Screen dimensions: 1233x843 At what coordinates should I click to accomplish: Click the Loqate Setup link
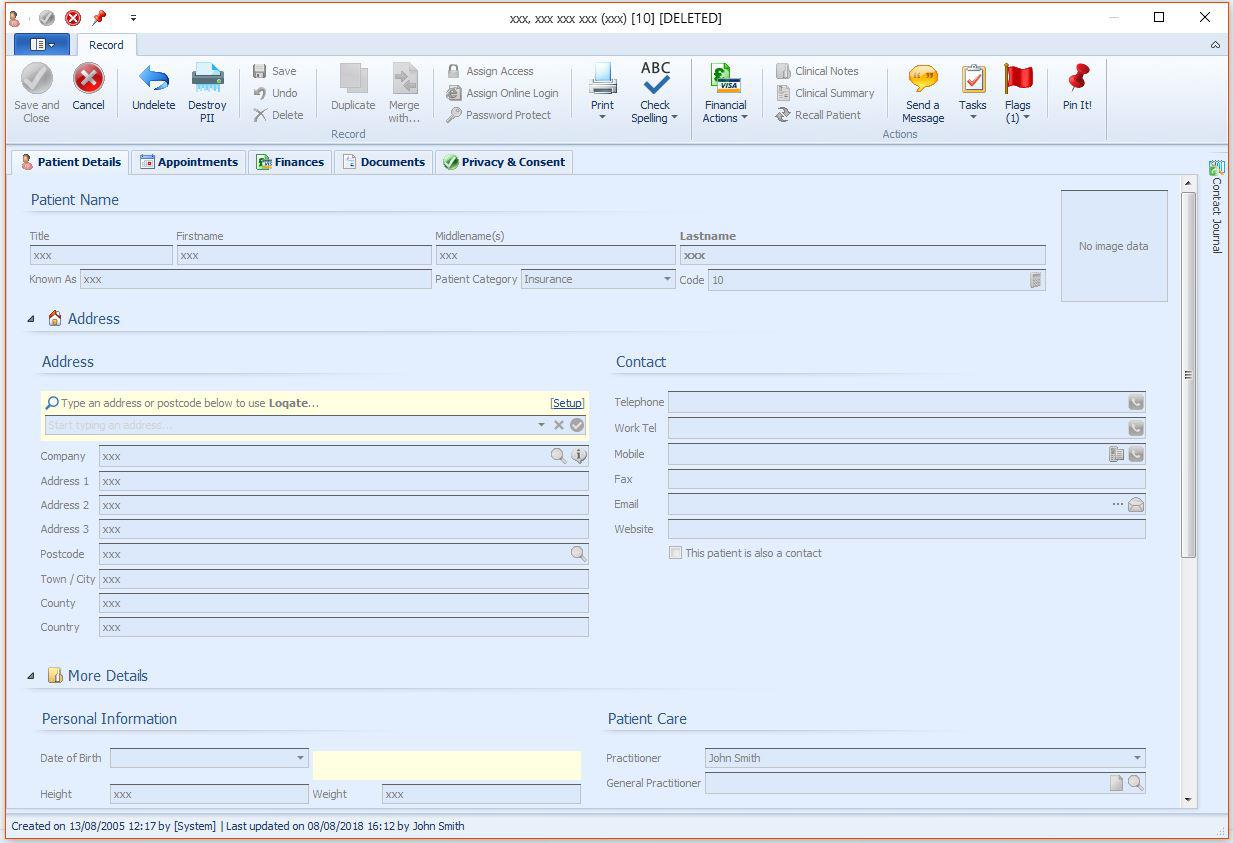coord(567,403)
